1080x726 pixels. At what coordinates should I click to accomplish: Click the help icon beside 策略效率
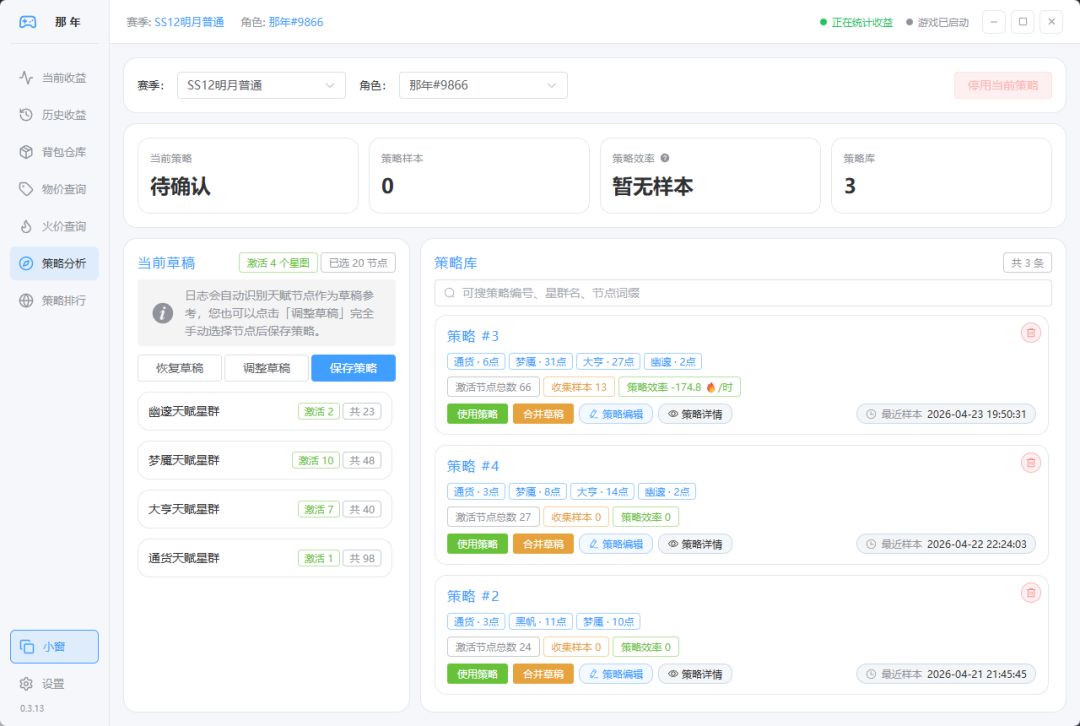point(665,158)
